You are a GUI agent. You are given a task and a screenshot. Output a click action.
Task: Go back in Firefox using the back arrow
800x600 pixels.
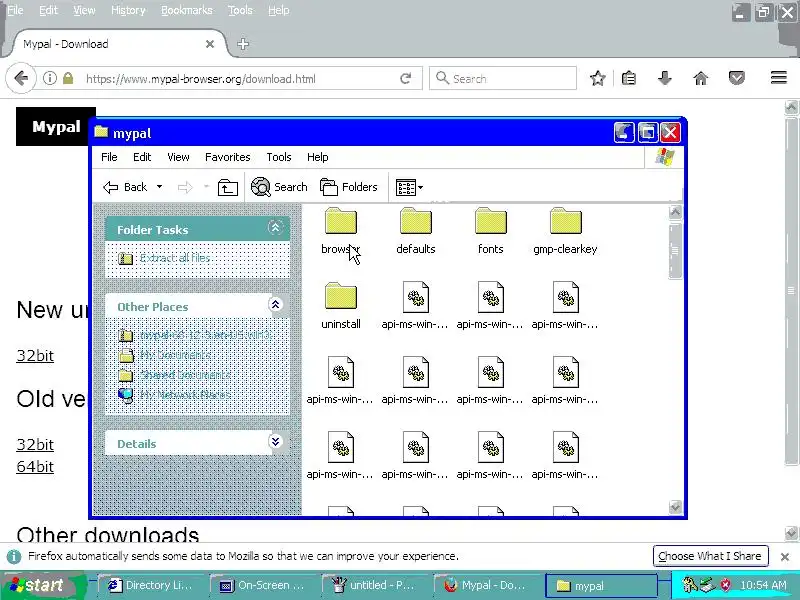21,79
